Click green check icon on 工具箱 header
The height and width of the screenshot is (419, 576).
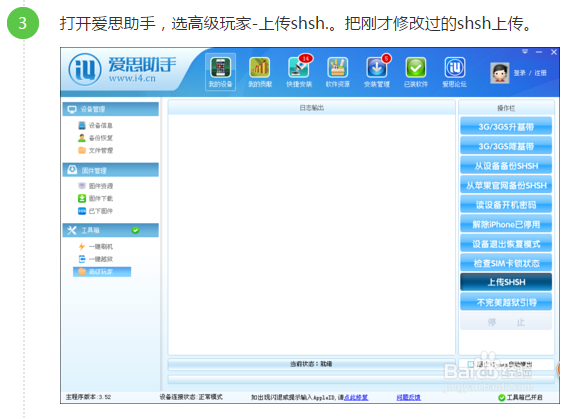(136, 230)
